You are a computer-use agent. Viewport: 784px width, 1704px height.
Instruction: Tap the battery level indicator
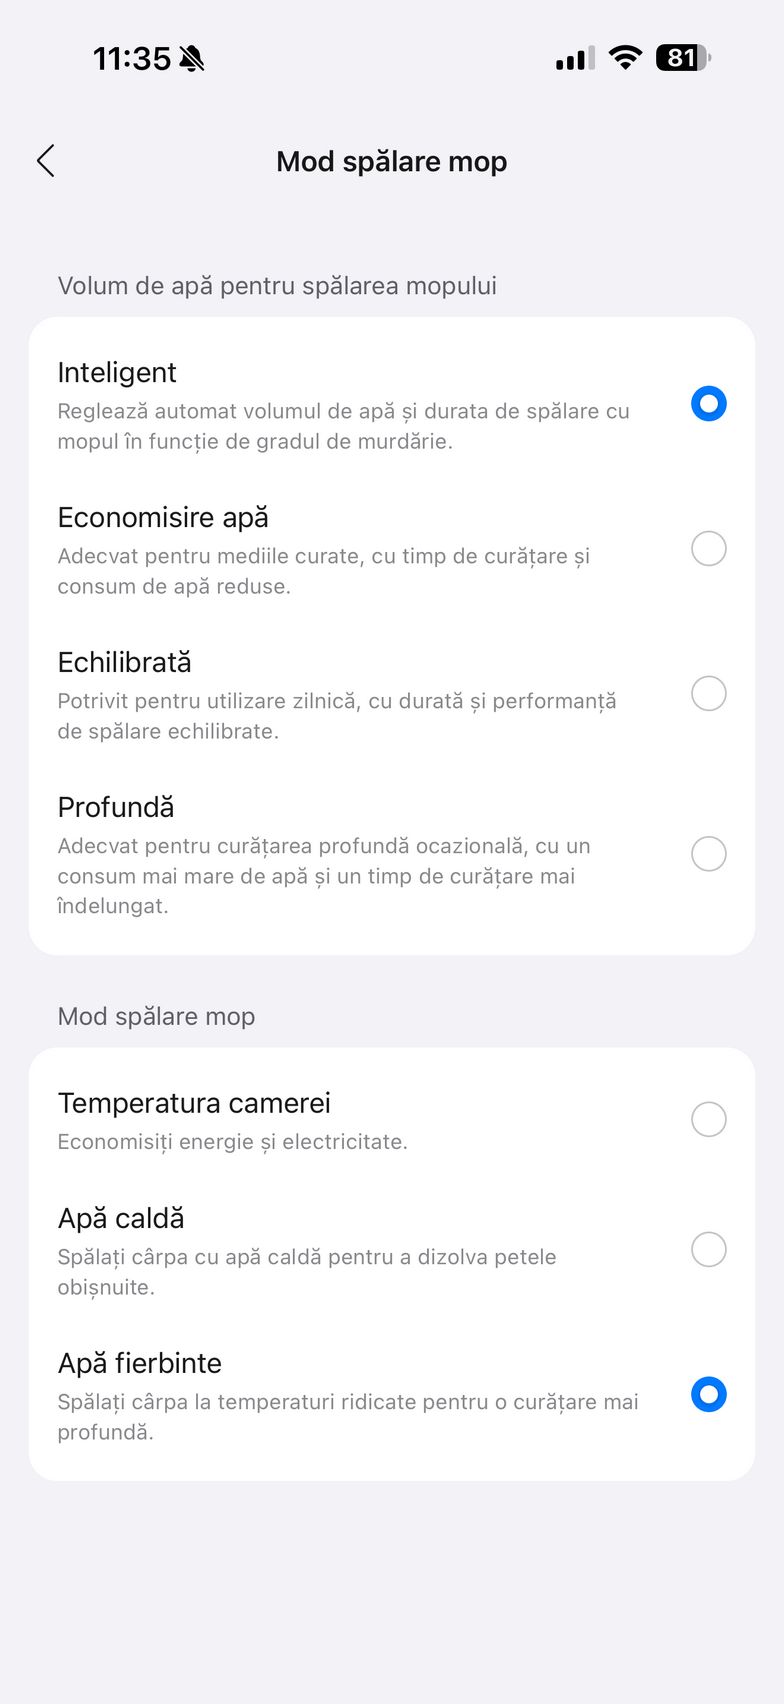[x=682, y=58]
